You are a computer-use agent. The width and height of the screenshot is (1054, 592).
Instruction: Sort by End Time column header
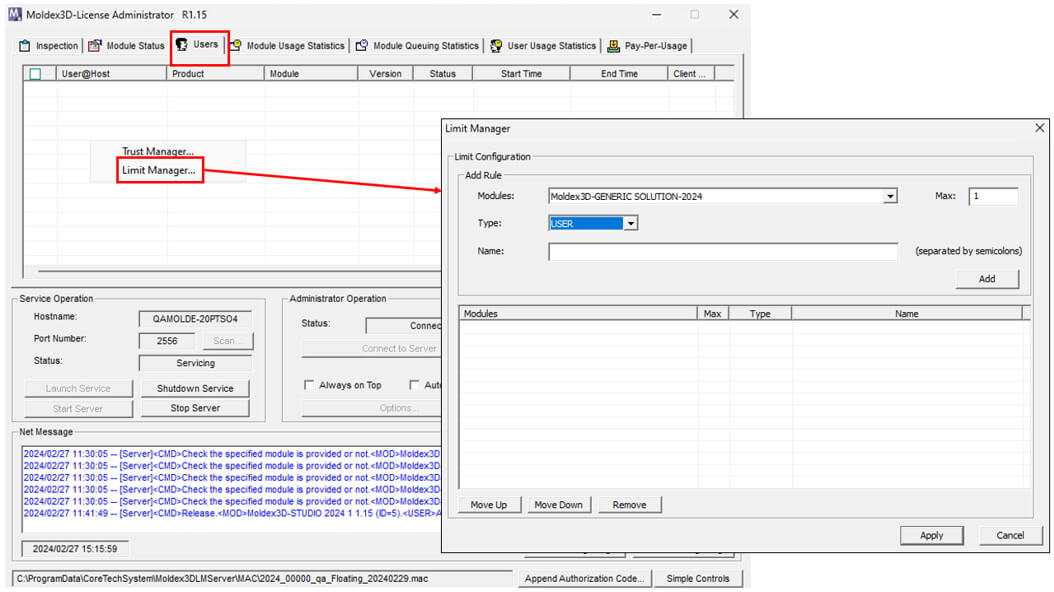619,74
